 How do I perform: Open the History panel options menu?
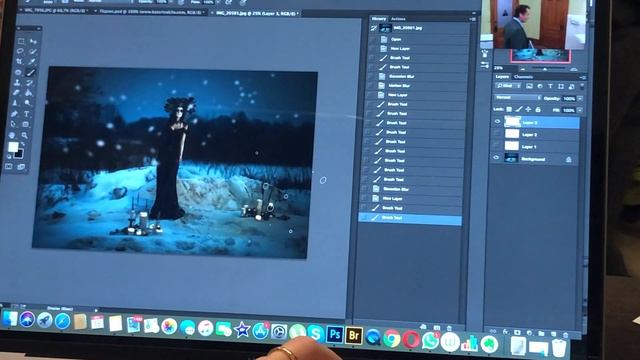472,19
